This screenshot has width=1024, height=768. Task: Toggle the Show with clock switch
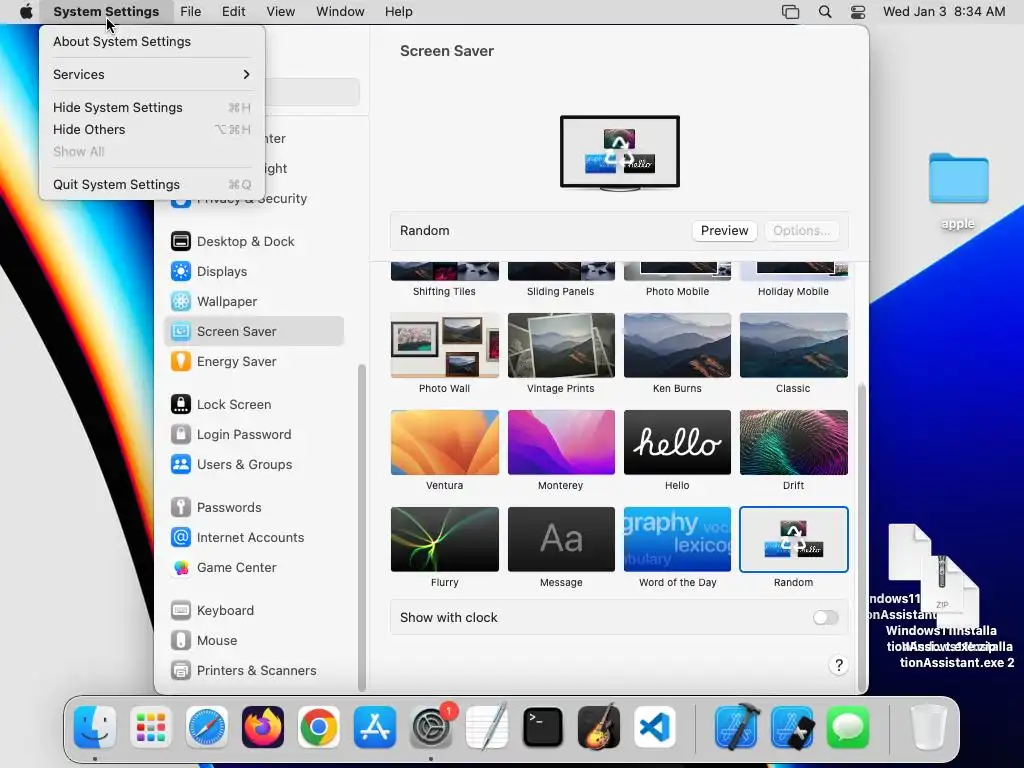point(825,618)
